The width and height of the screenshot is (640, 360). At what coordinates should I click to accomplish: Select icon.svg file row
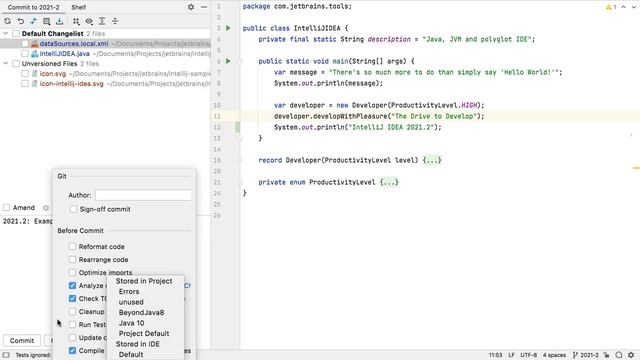pos(105,74)
